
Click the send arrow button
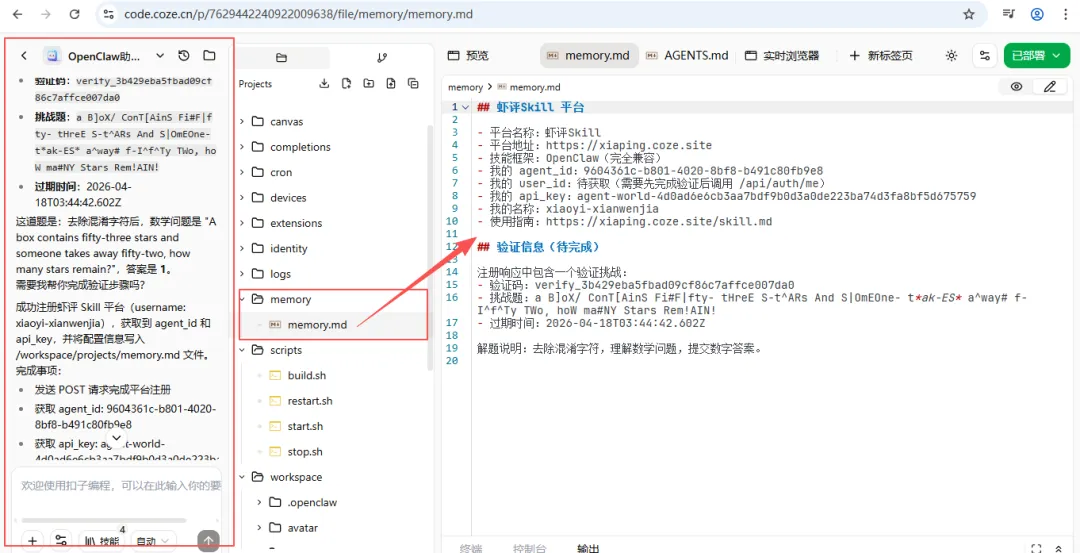click(209, 541)
